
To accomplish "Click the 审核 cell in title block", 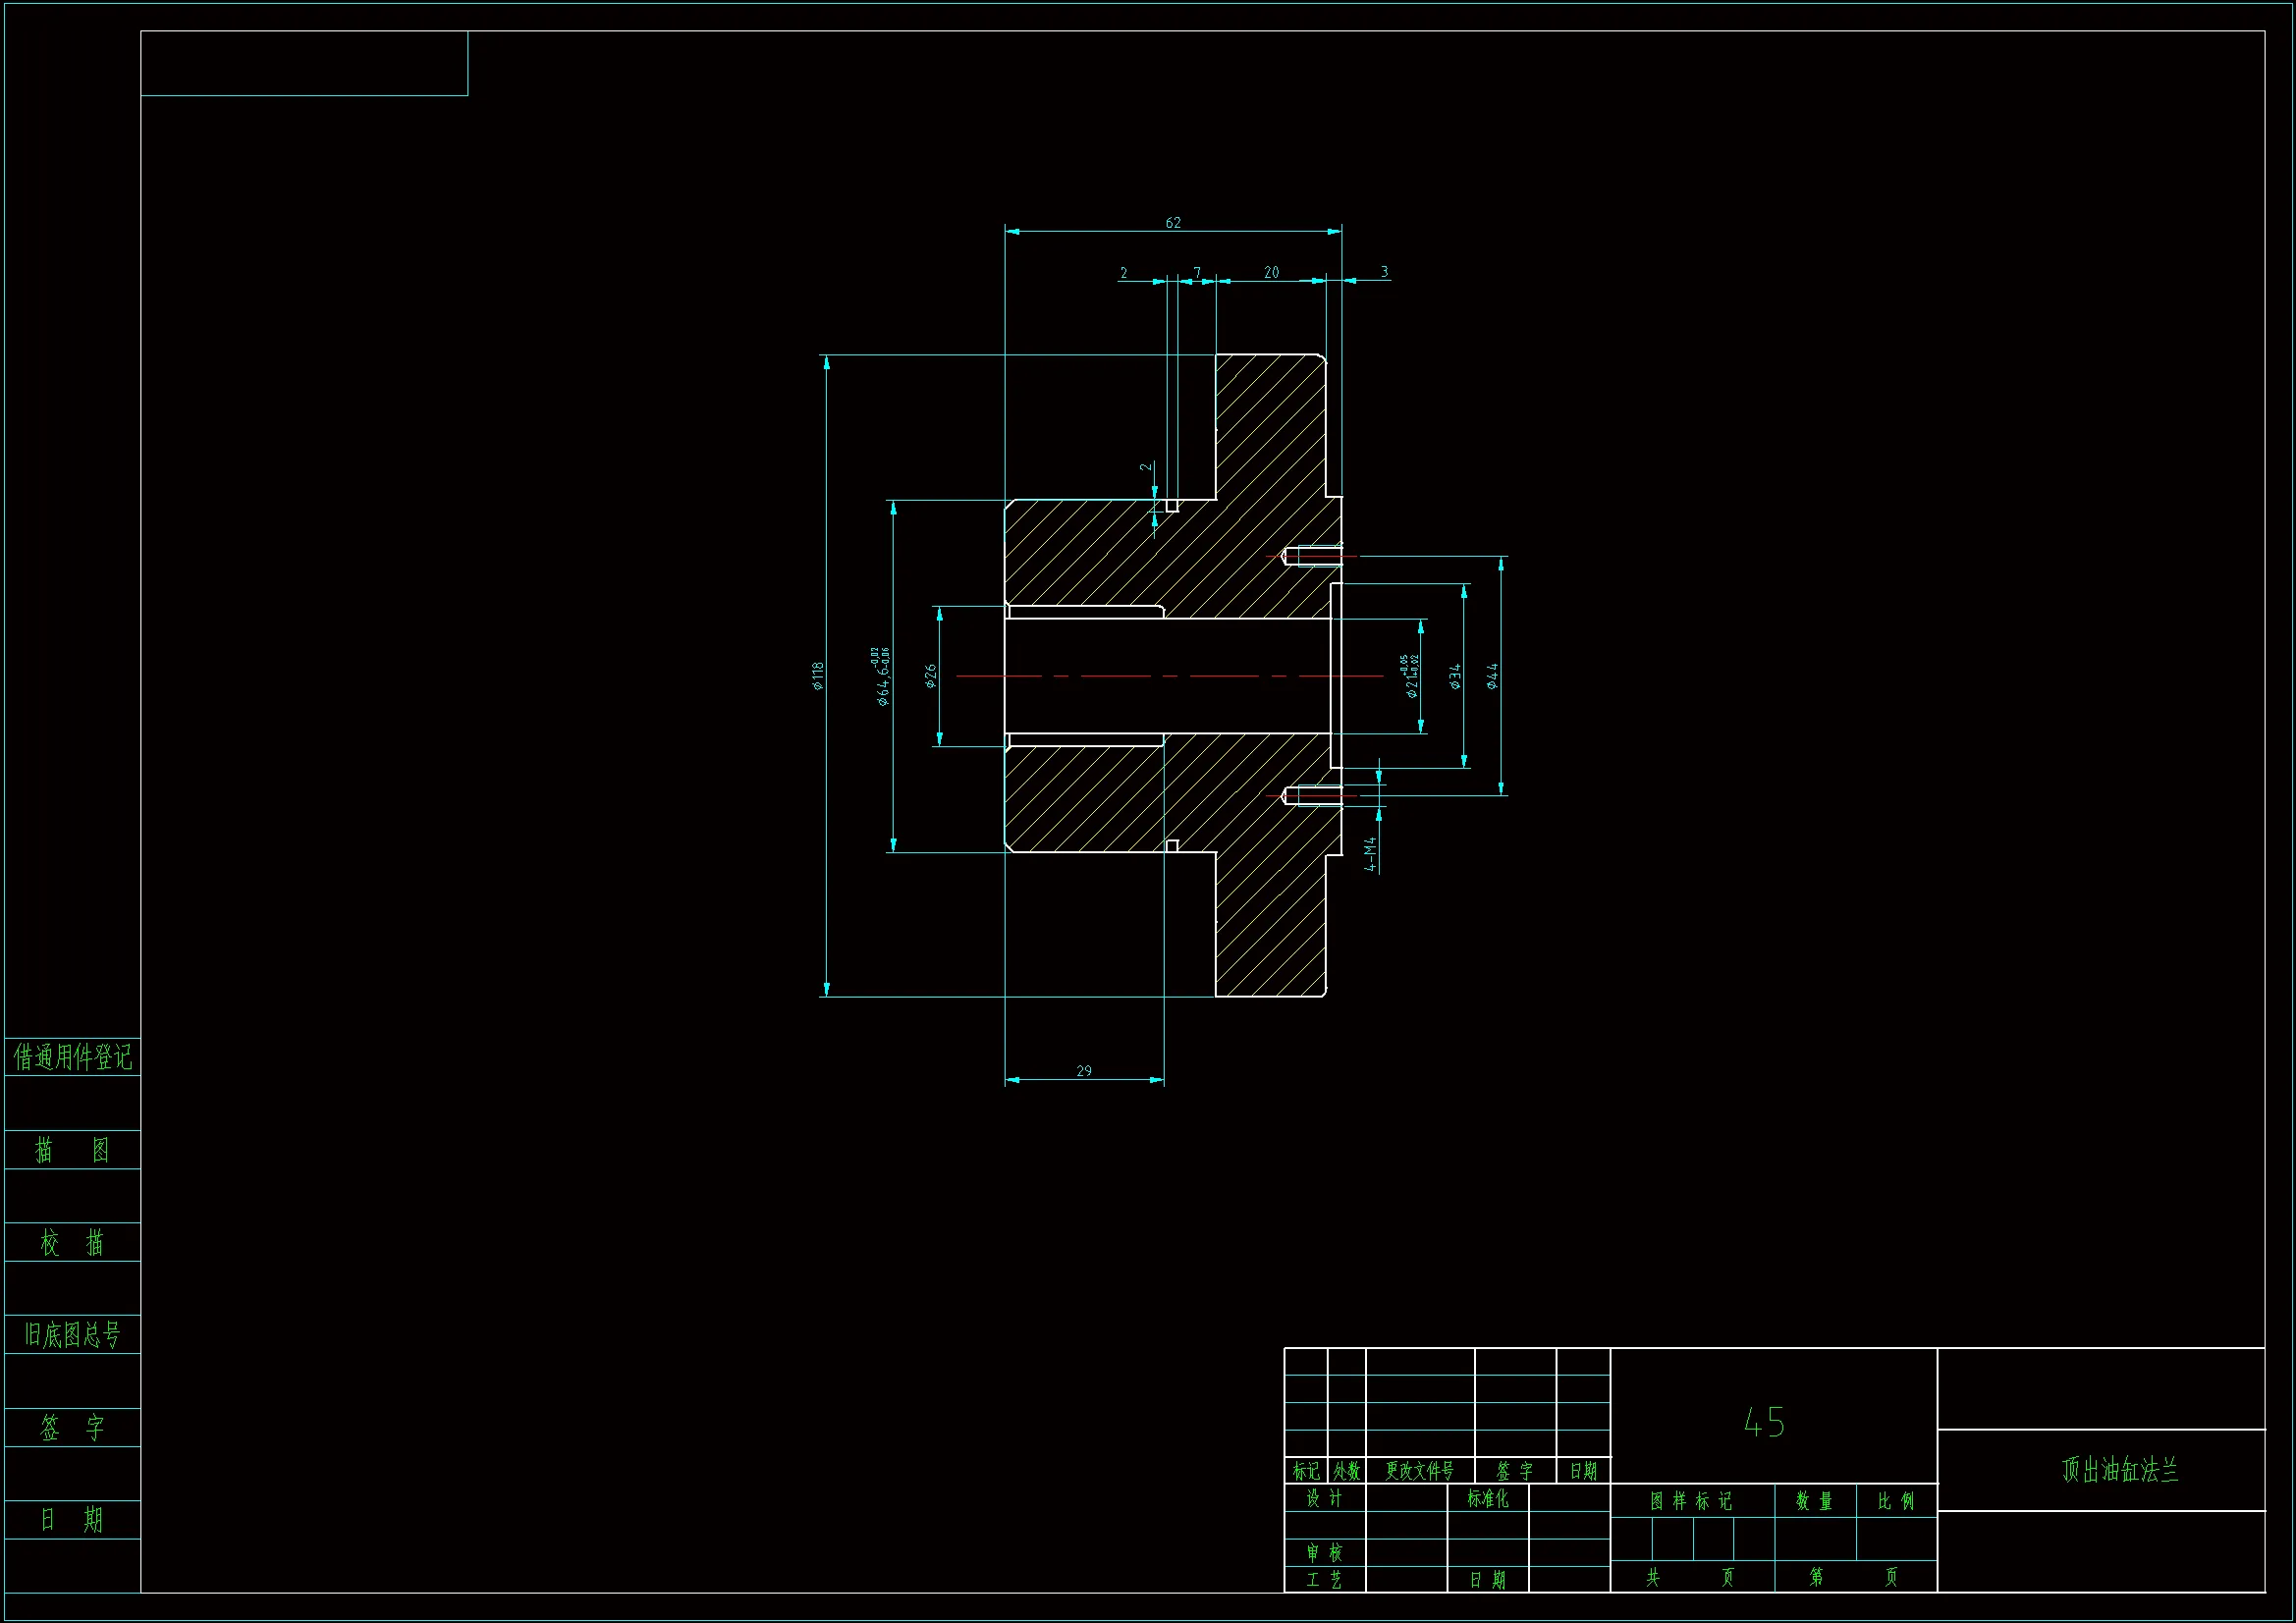I will (x=1324, y=1553).
